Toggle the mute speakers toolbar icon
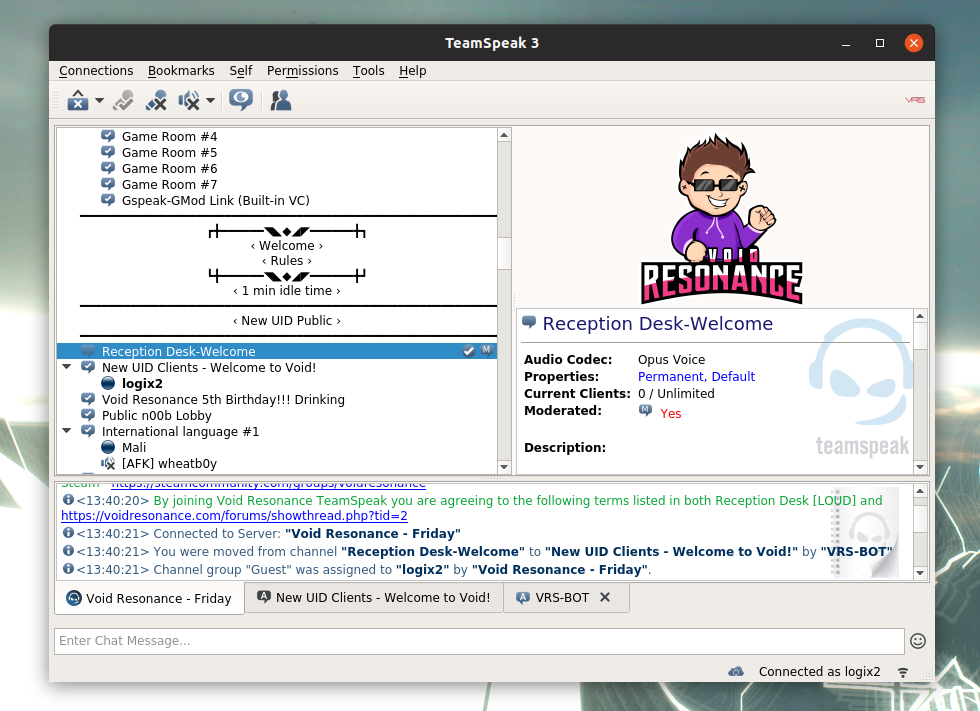This screenshot has width=980, height=711. [189, 100]
